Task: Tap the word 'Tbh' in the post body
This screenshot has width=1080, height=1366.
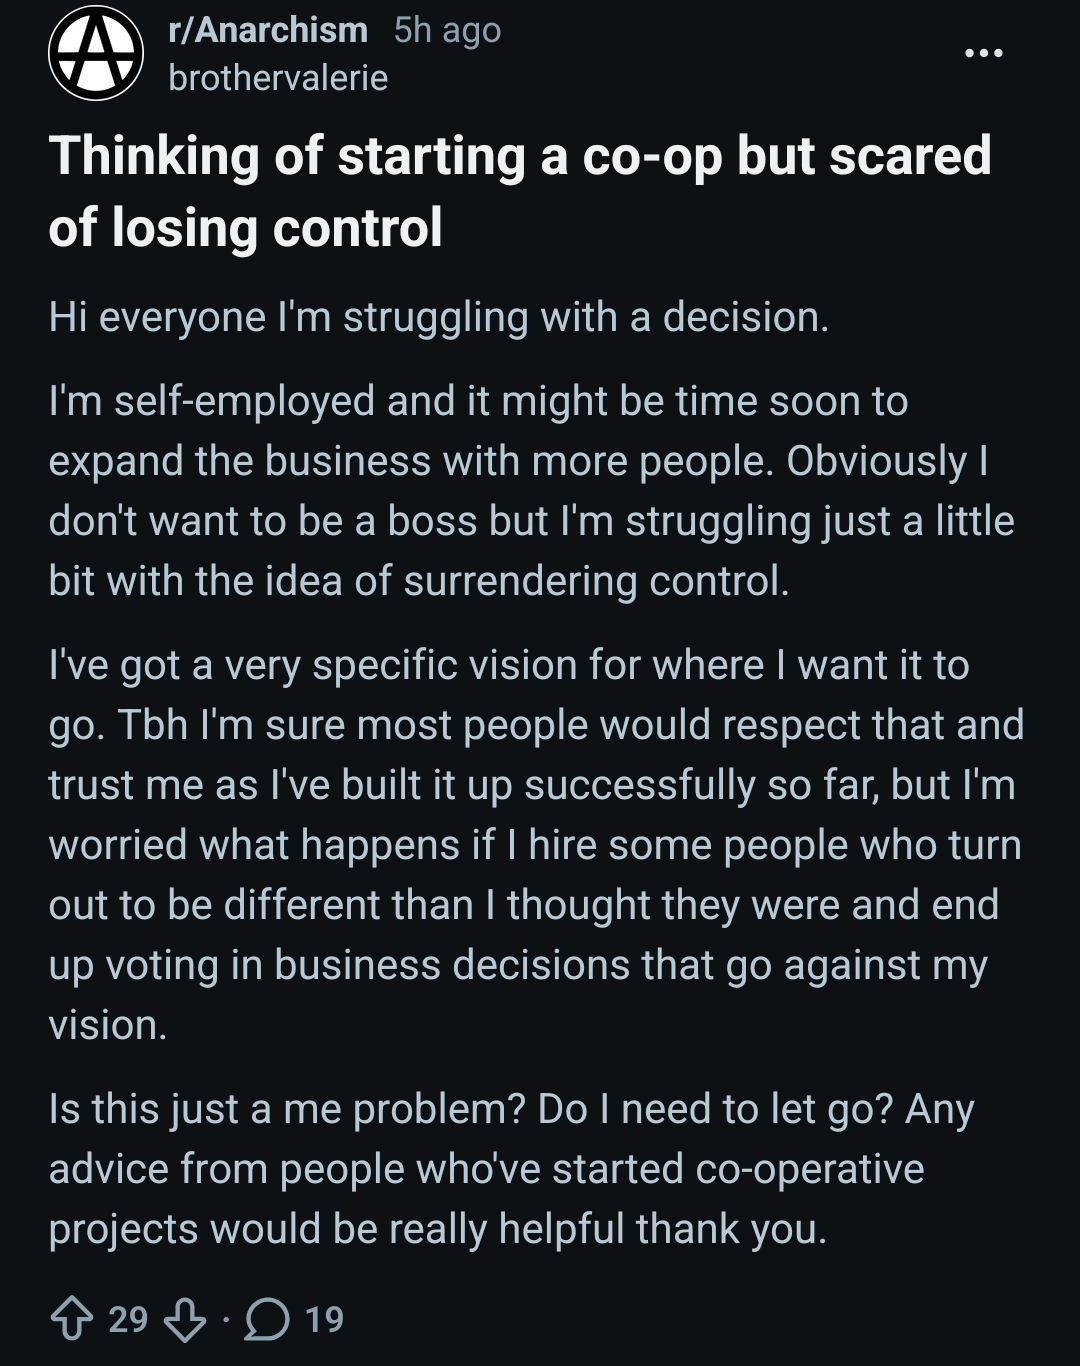Action: point(153,725)
